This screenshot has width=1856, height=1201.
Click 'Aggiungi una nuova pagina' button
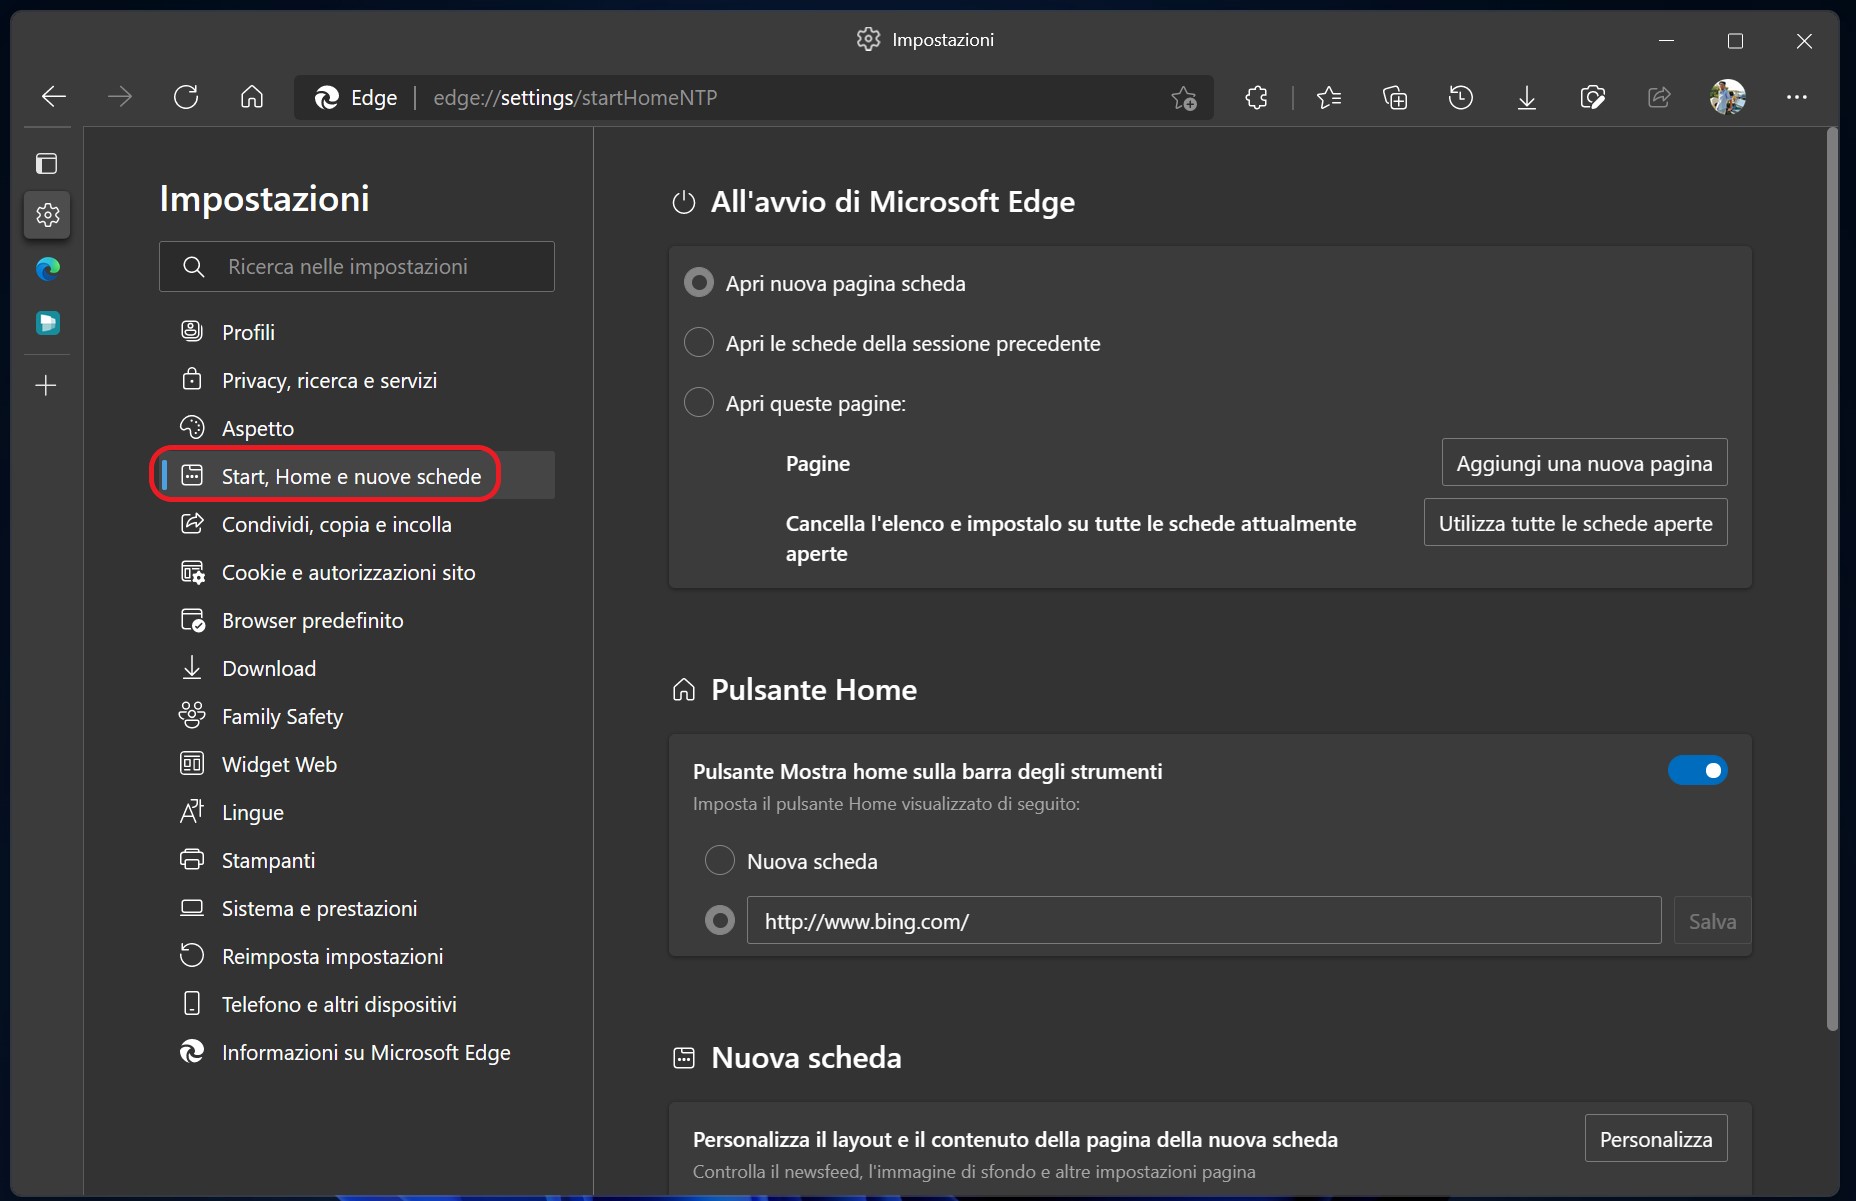[1584, 463]
